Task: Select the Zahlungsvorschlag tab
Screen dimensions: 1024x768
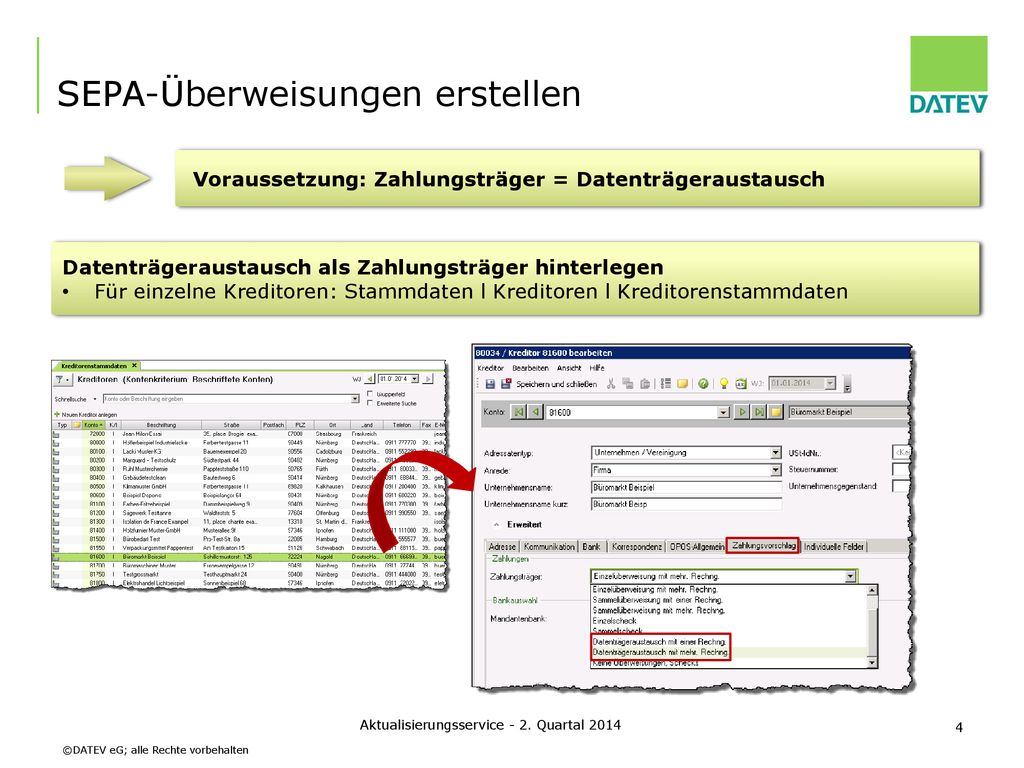Action: 763,545
